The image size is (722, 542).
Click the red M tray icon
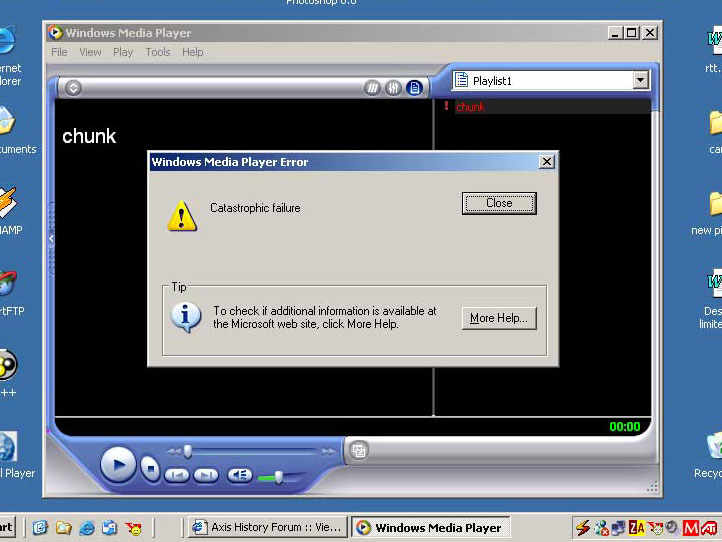(x=691, y=528)
